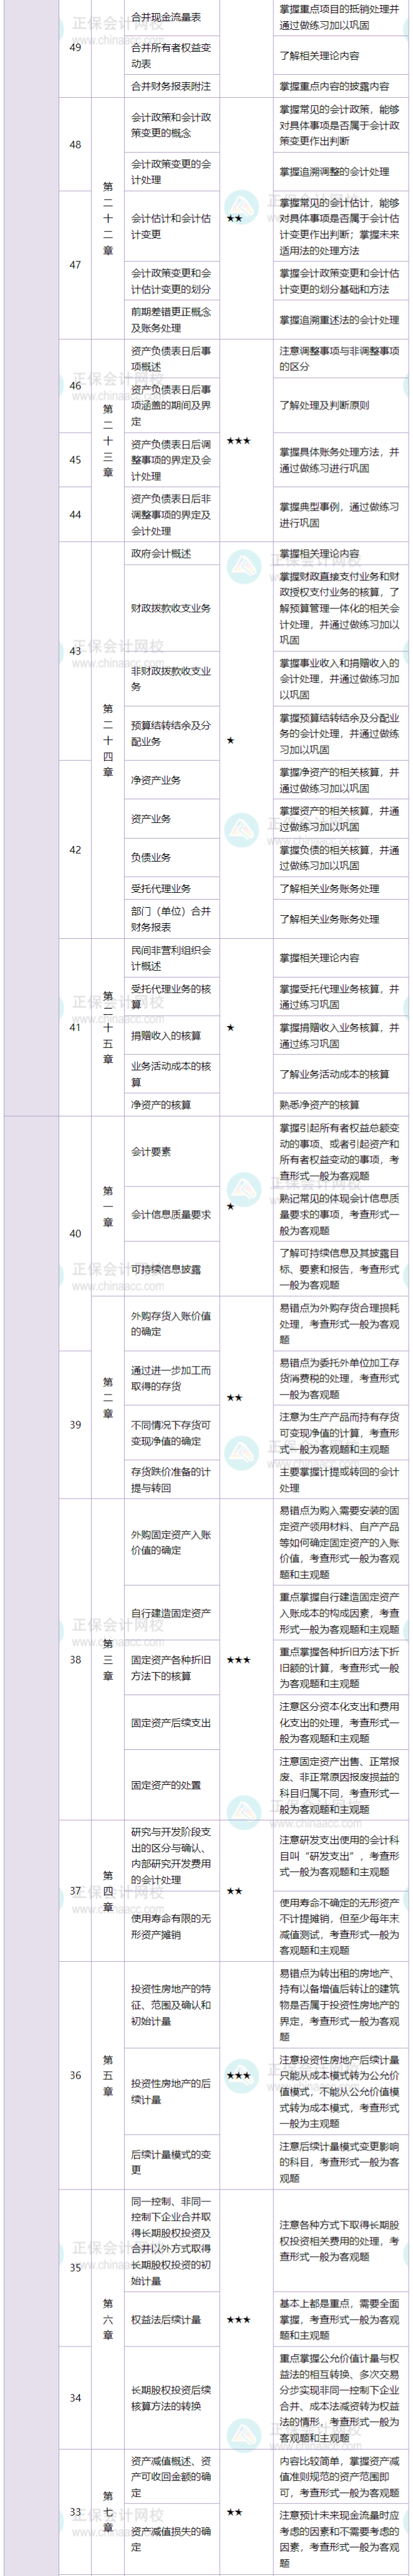Click "会计政策和会计政策变更的概念" topic

(172, 124)
